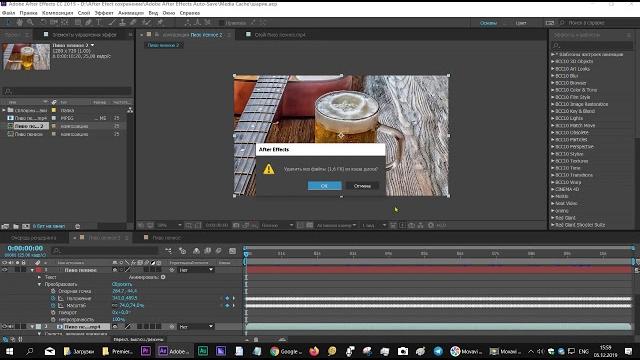The width and height of the screenshot is (640, 360).
Task: Click the delete trash icon in project panel
Action: tap(78, 226)
